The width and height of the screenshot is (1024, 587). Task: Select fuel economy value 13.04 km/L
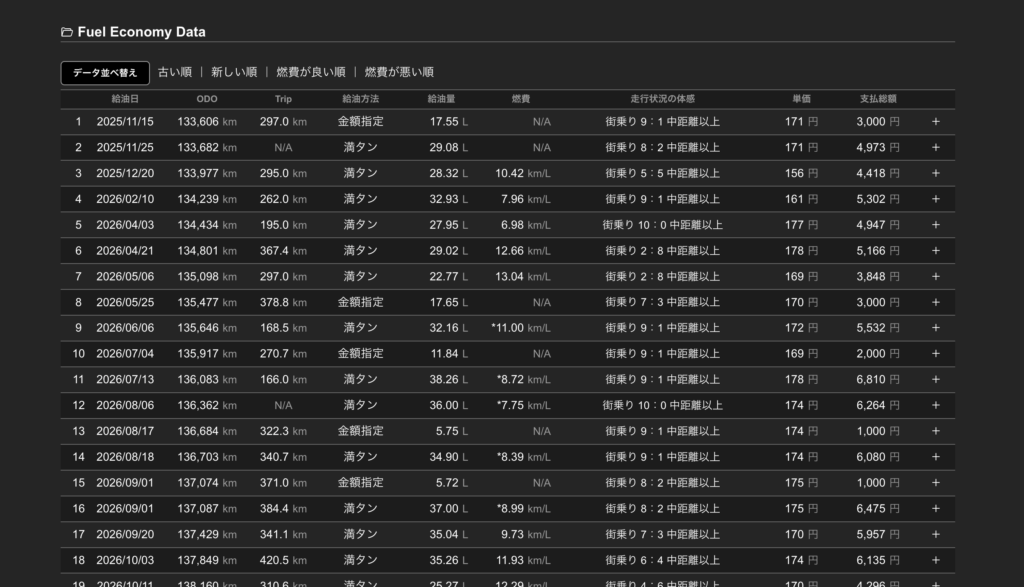(x=522, y=276)
